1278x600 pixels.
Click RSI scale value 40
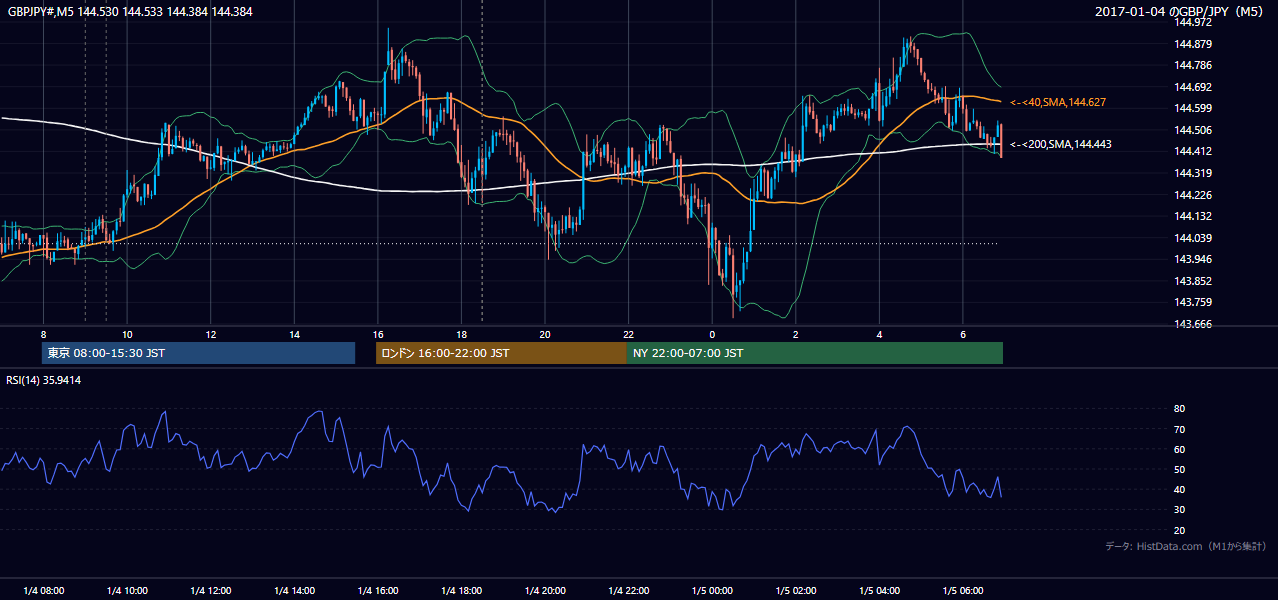pos(1179,490)
